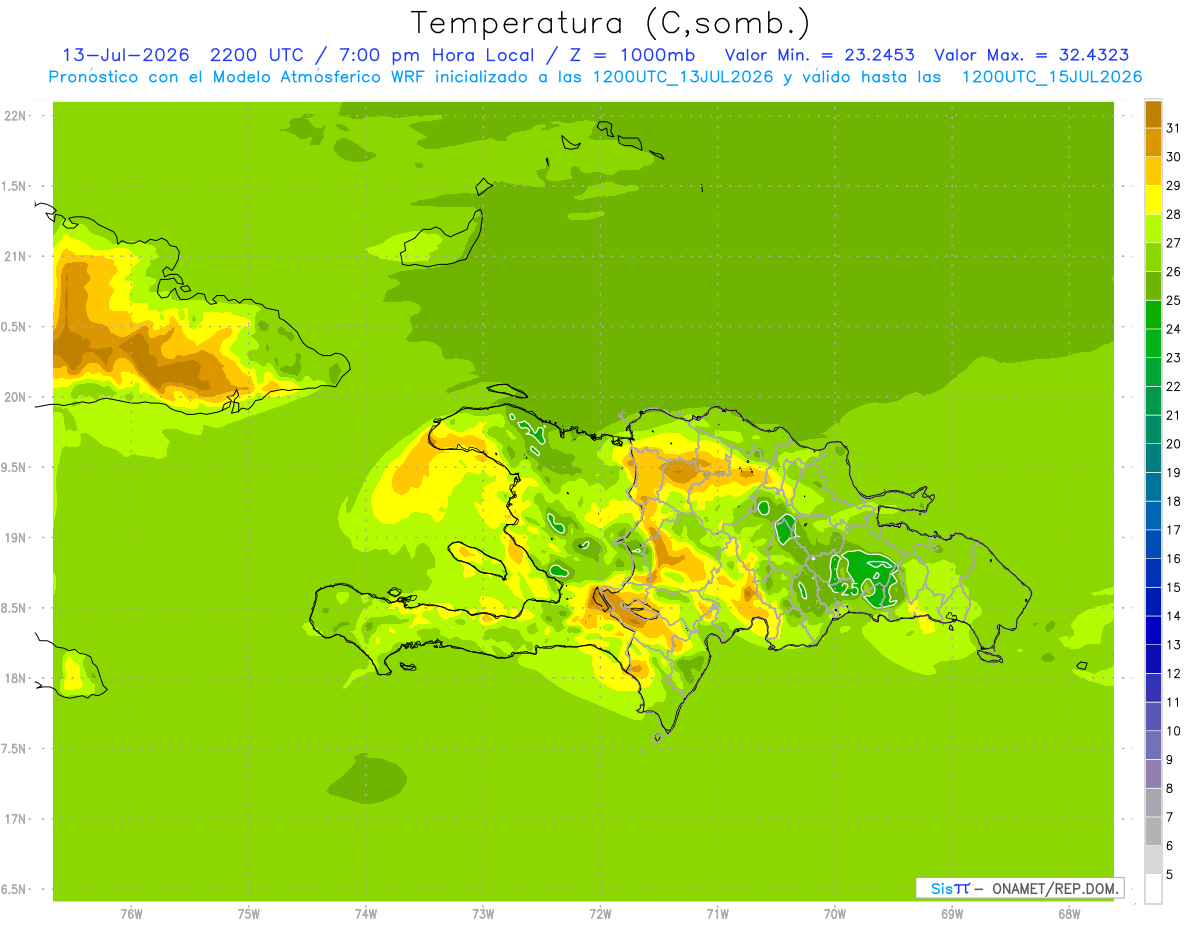This screenshot has height=927, width=1200.
Task: Click the colorbar value "10"
Action: coord(1174,731)
